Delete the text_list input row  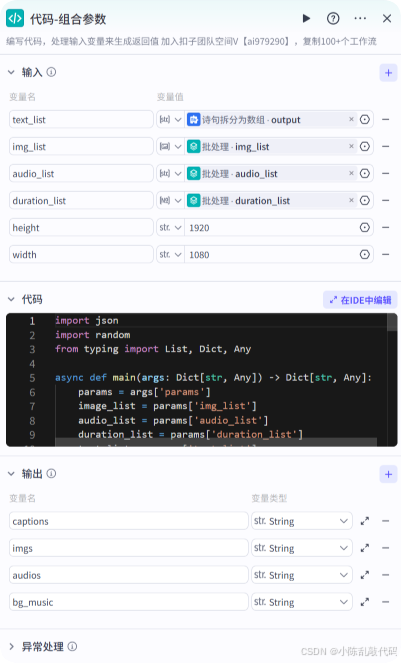point(385,120)
